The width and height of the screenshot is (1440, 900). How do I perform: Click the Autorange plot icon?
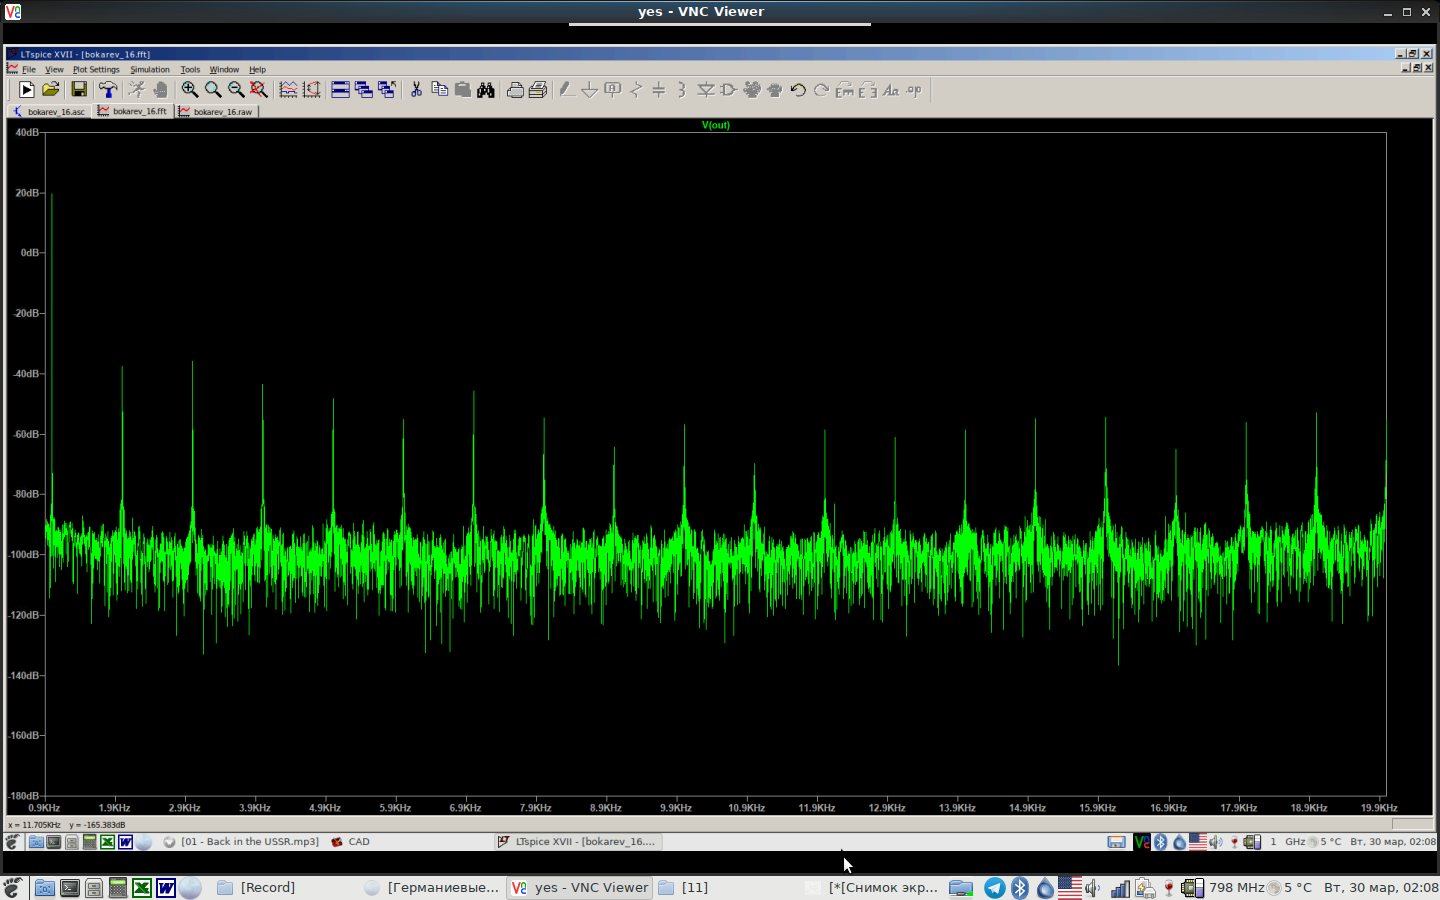tap(312, 90)
